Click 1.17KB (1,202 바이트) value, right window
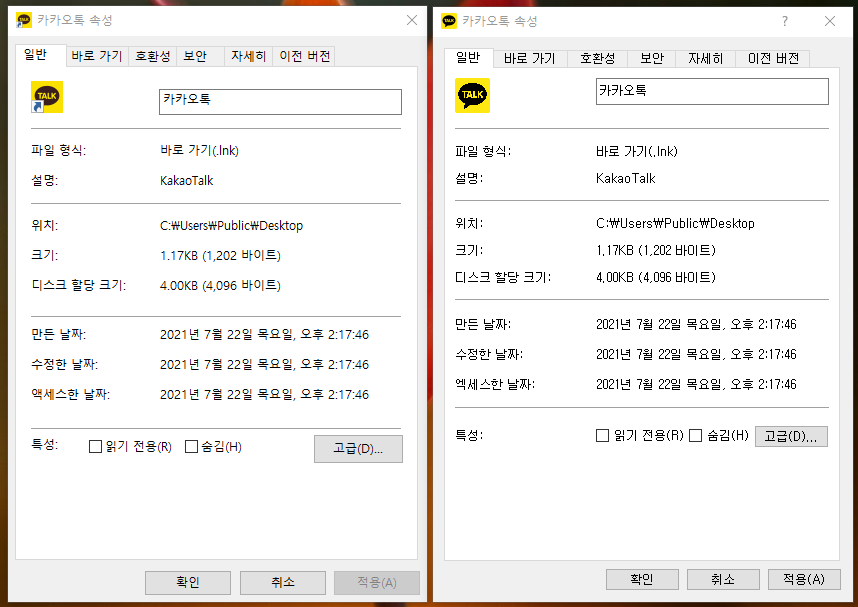 [656, 250]
